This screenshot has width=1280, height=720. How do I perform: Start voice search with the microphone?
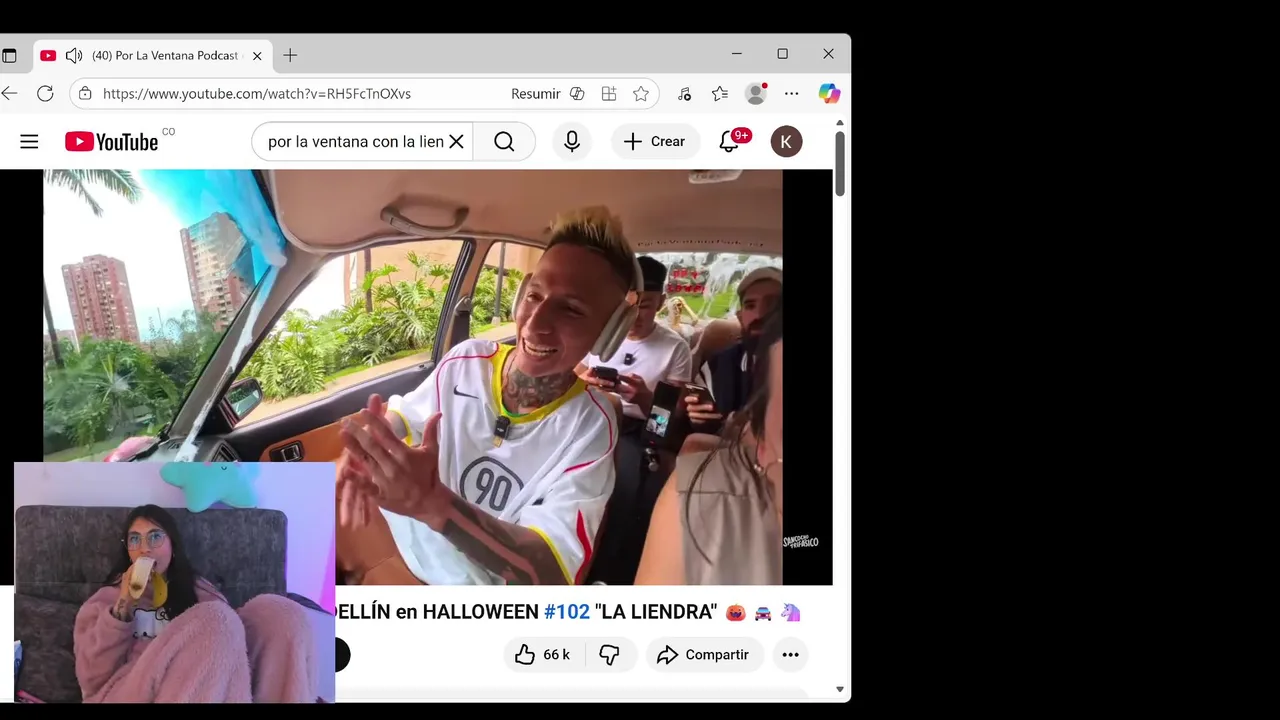point(572,142)
